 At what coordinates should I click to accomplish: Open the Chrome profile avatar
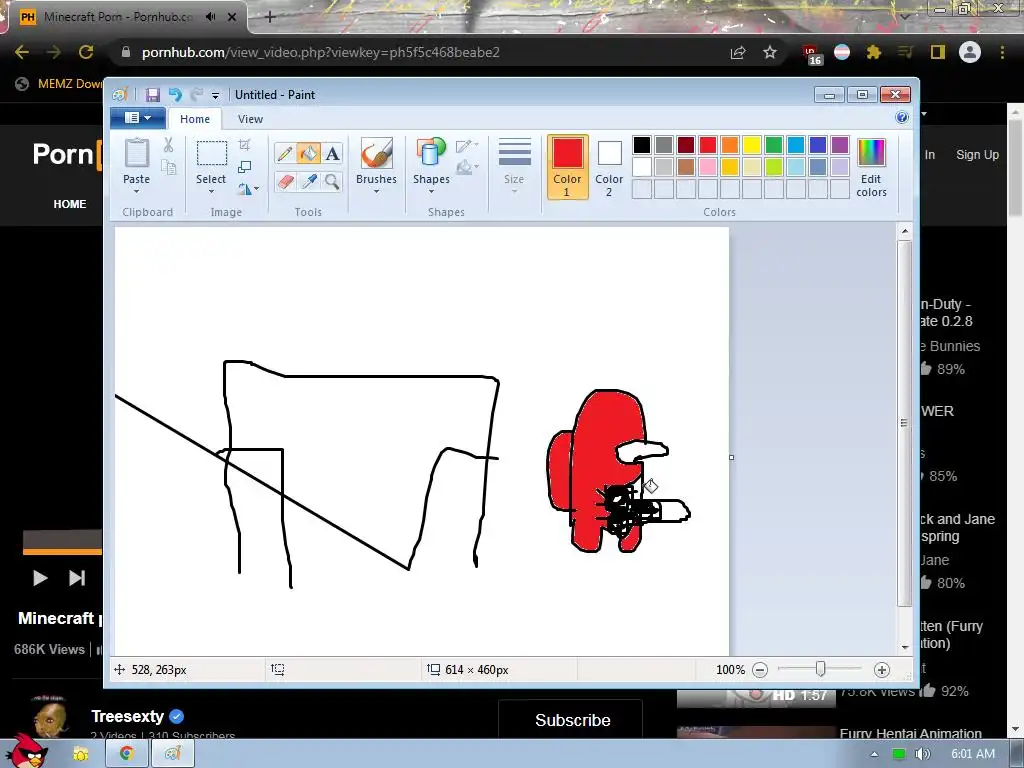[x=970, y=52]
